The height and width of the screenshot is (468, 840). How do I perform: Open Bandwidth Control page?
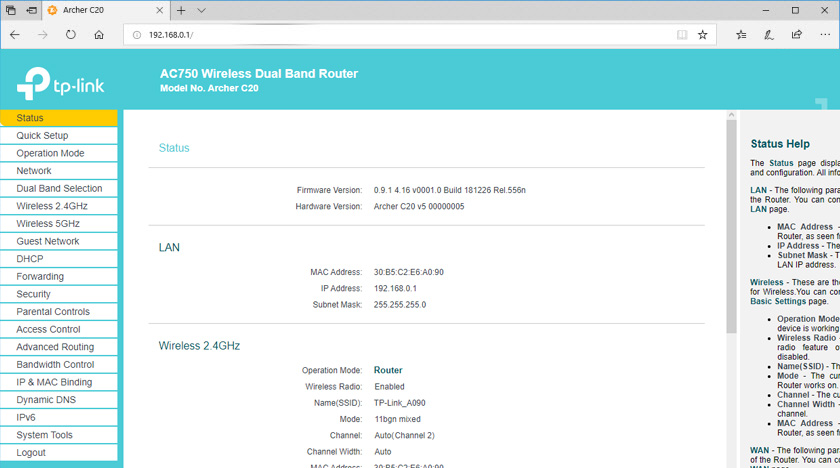click(x=59, y=365)
